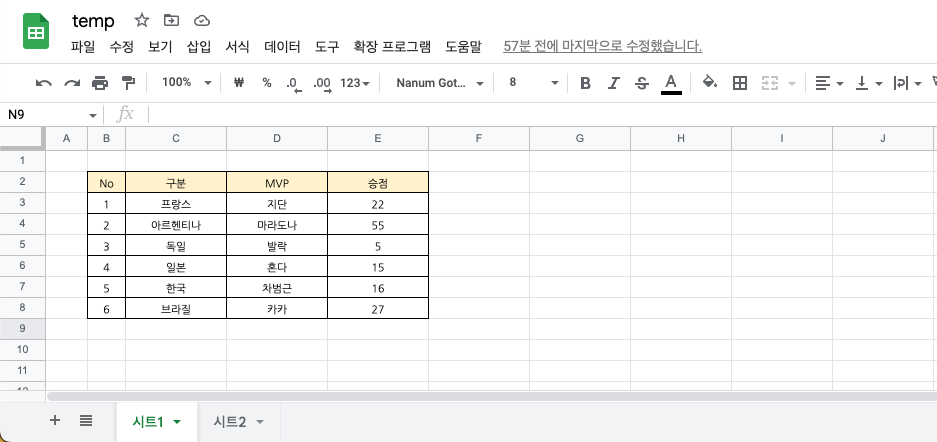The width and height of the screenshot is (937, 442).
Task: Select the 마라도나 cell
Action: [277, 225]
